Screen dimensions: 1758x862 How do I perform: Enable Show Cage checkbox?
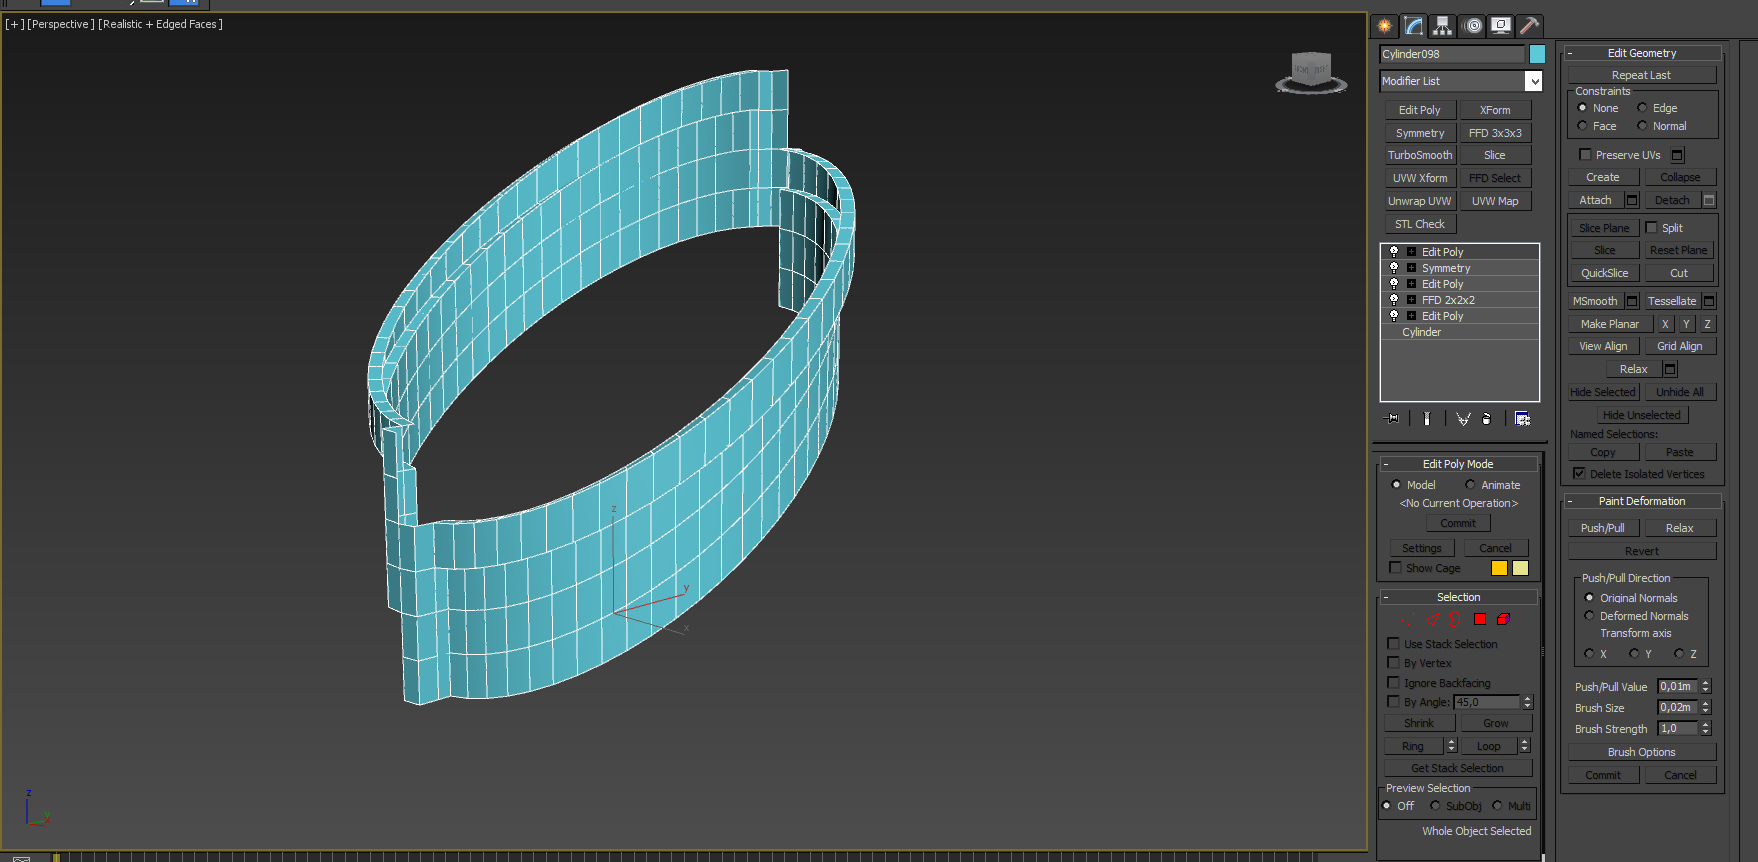point(1395,568)
